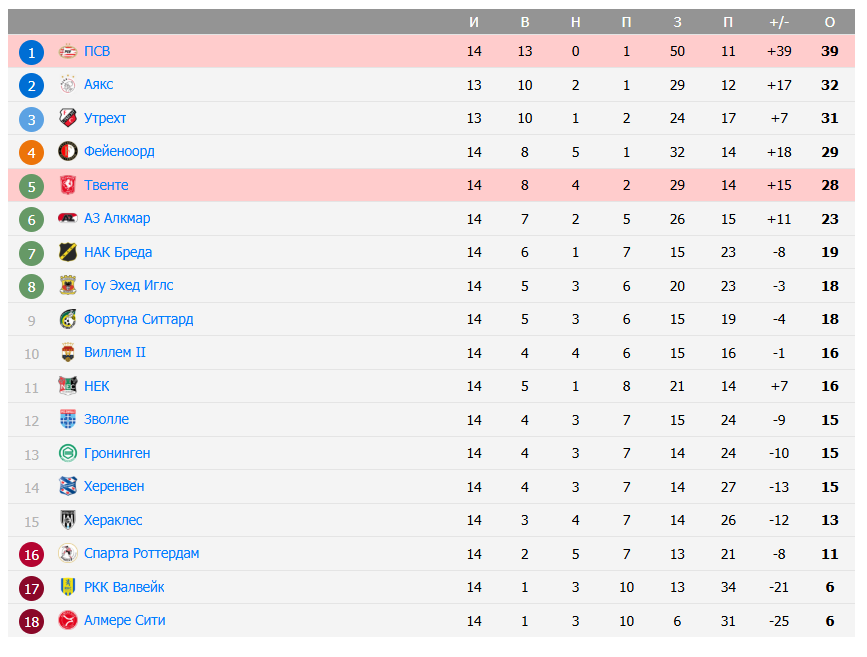The height and width of the screenshot is (657, 867).
Task: Click the Twente club crest icon
Action: click(x=67, y=185)
